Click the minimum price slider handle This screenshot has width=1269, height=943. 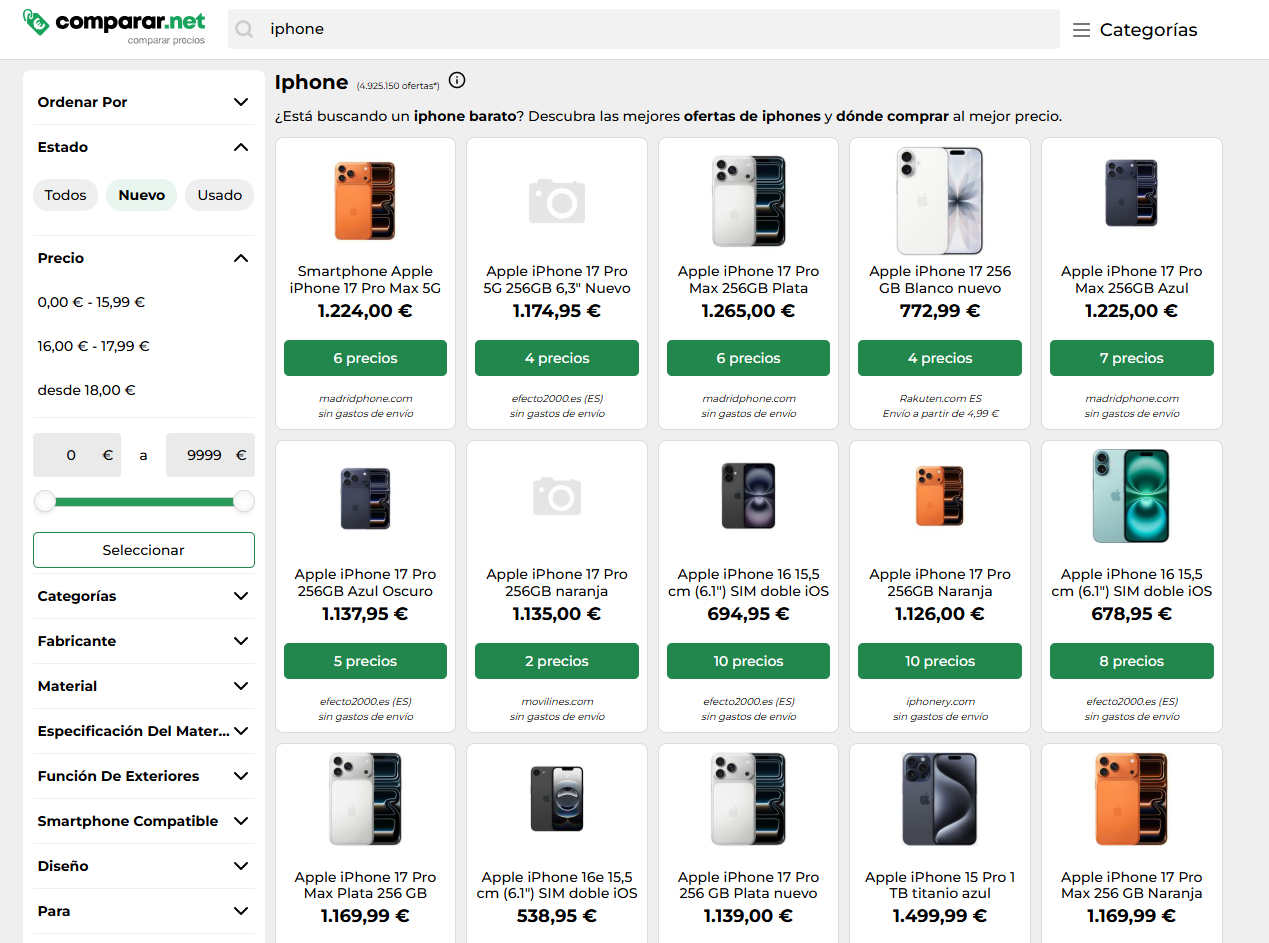click(x=45, y=501)
